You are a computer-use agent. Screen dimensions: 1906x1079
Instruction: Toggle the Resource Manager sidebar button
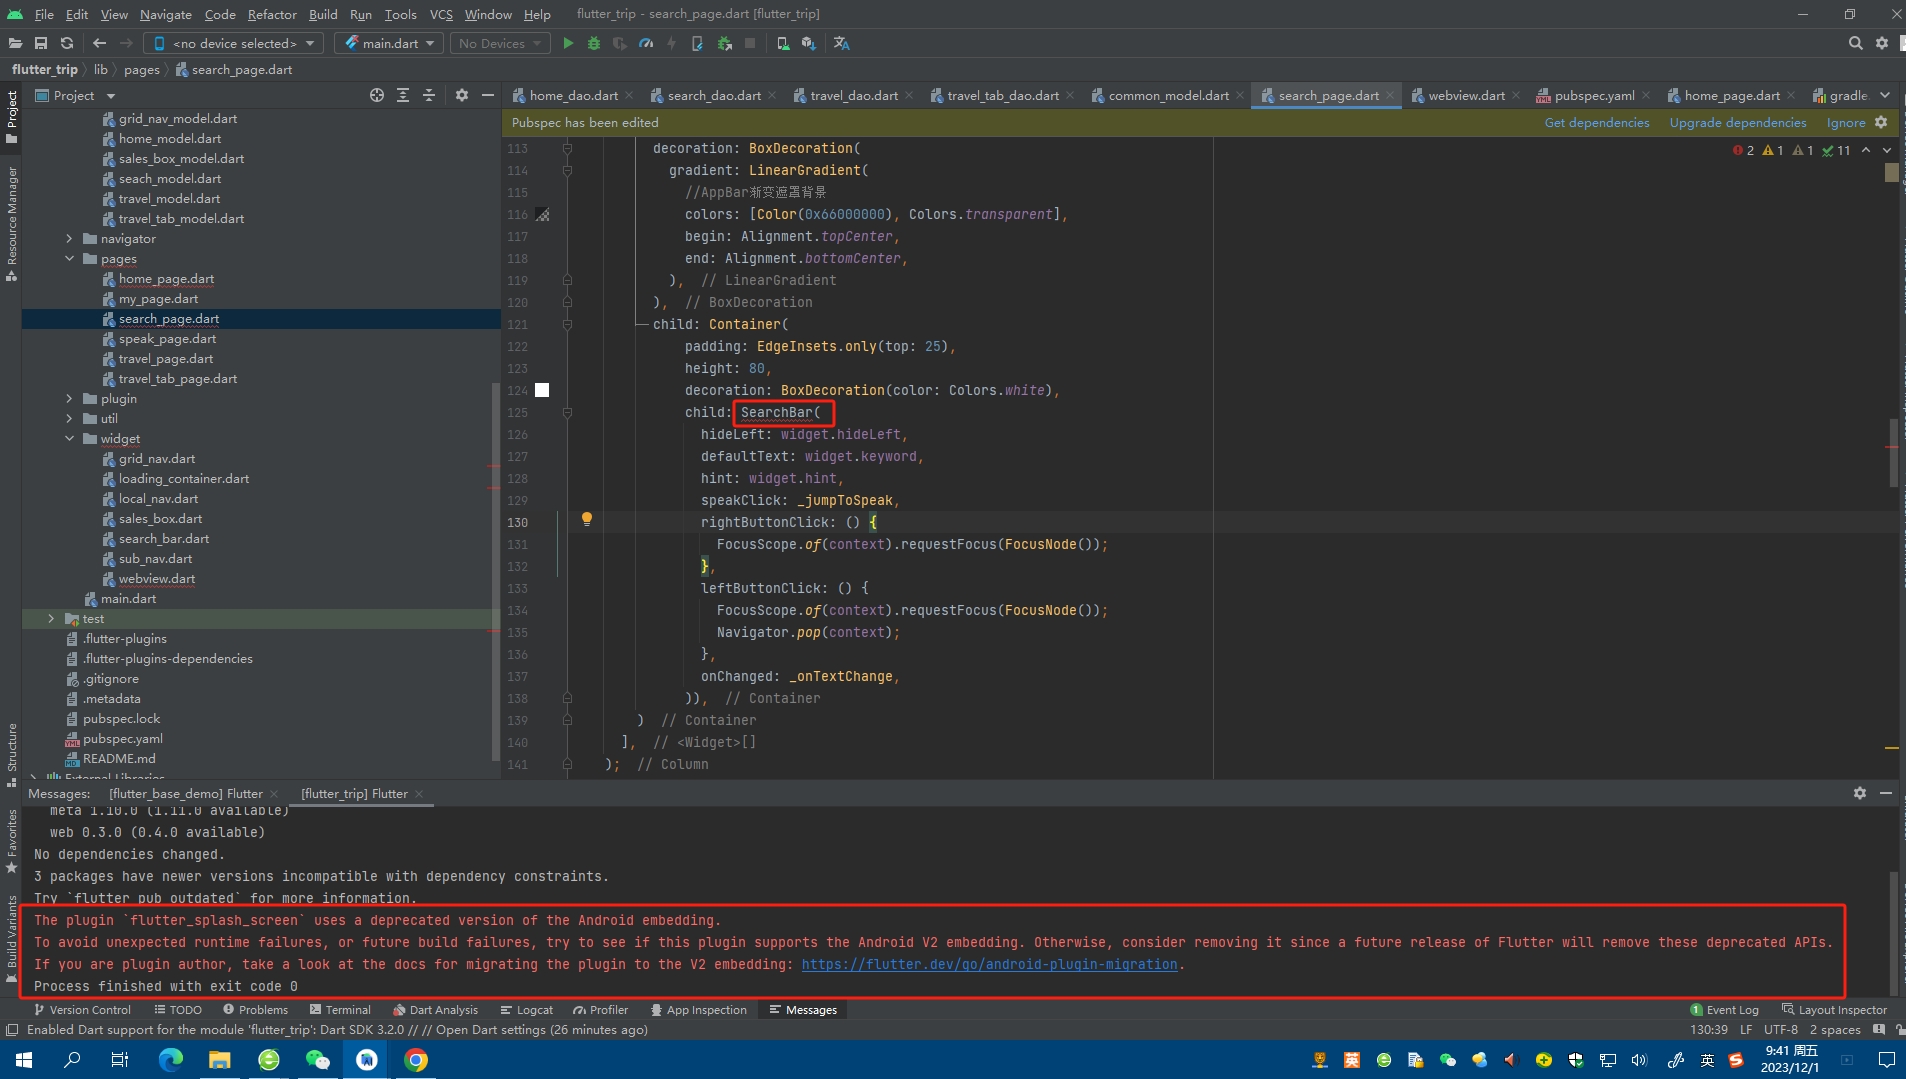tap(11, 224)
